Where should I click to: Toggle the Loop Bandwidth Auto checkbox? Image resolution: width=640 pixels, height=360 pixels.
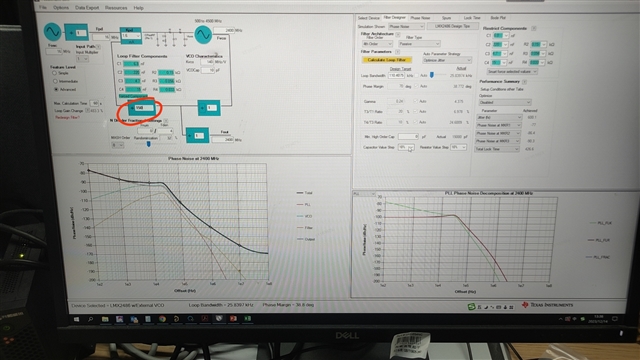coord(416,76)
